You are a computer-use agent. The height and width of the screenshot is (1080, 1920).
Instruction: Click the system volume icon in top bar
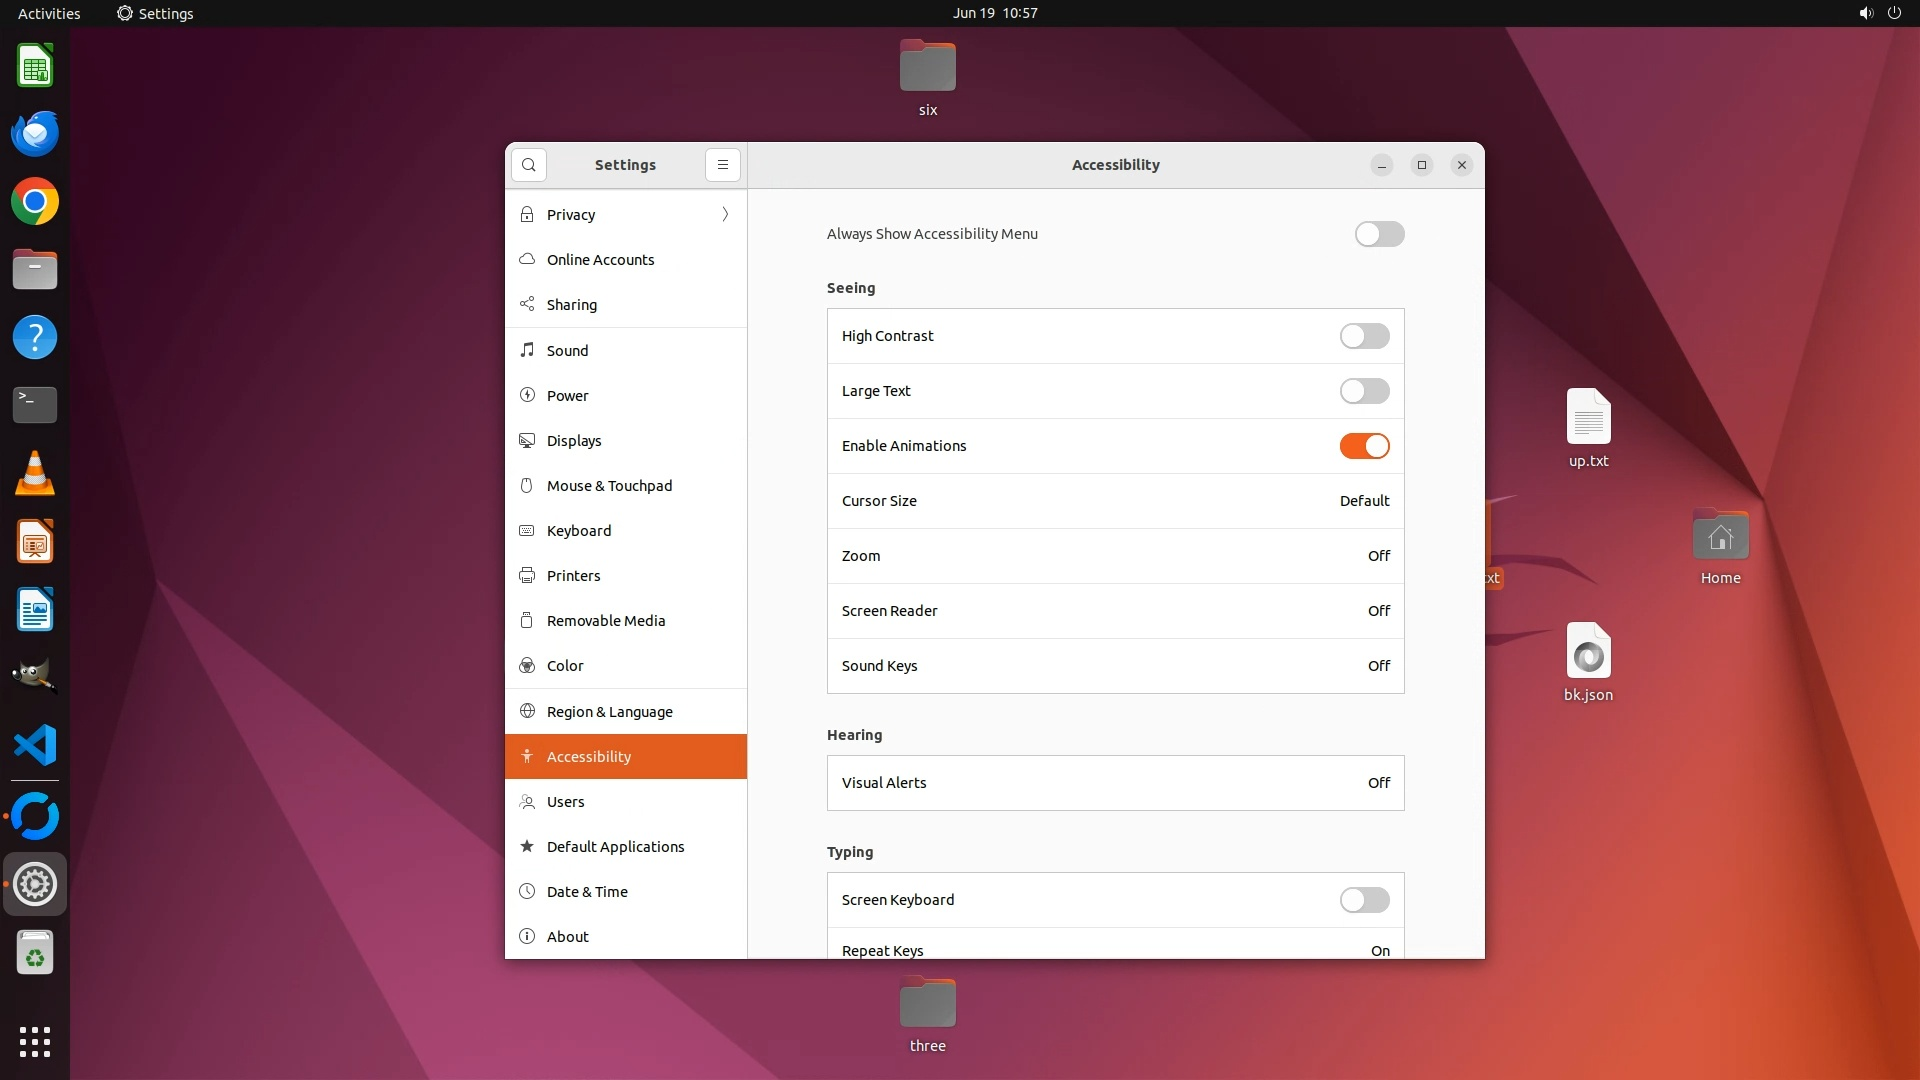coord(1865,13)
